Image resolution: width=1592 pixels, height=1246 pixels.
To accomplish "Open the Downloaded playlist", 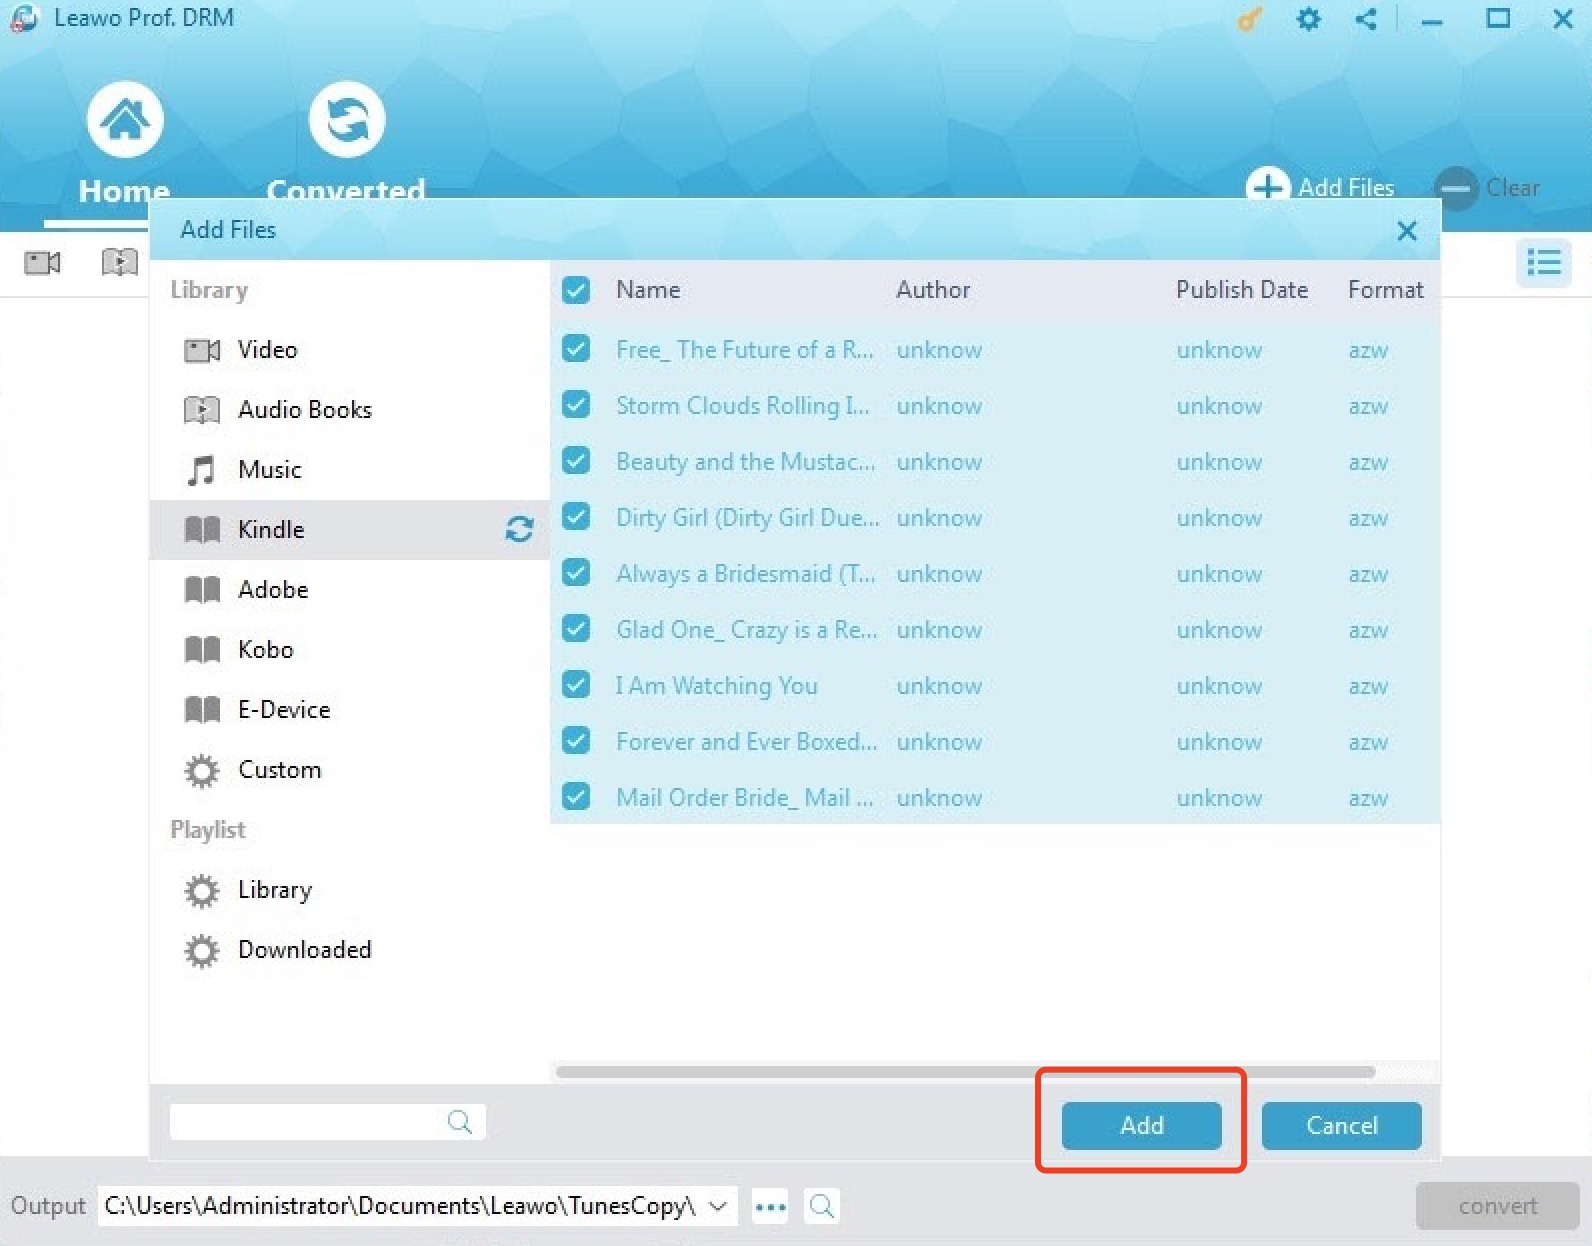I will click(x=303, y=950).
